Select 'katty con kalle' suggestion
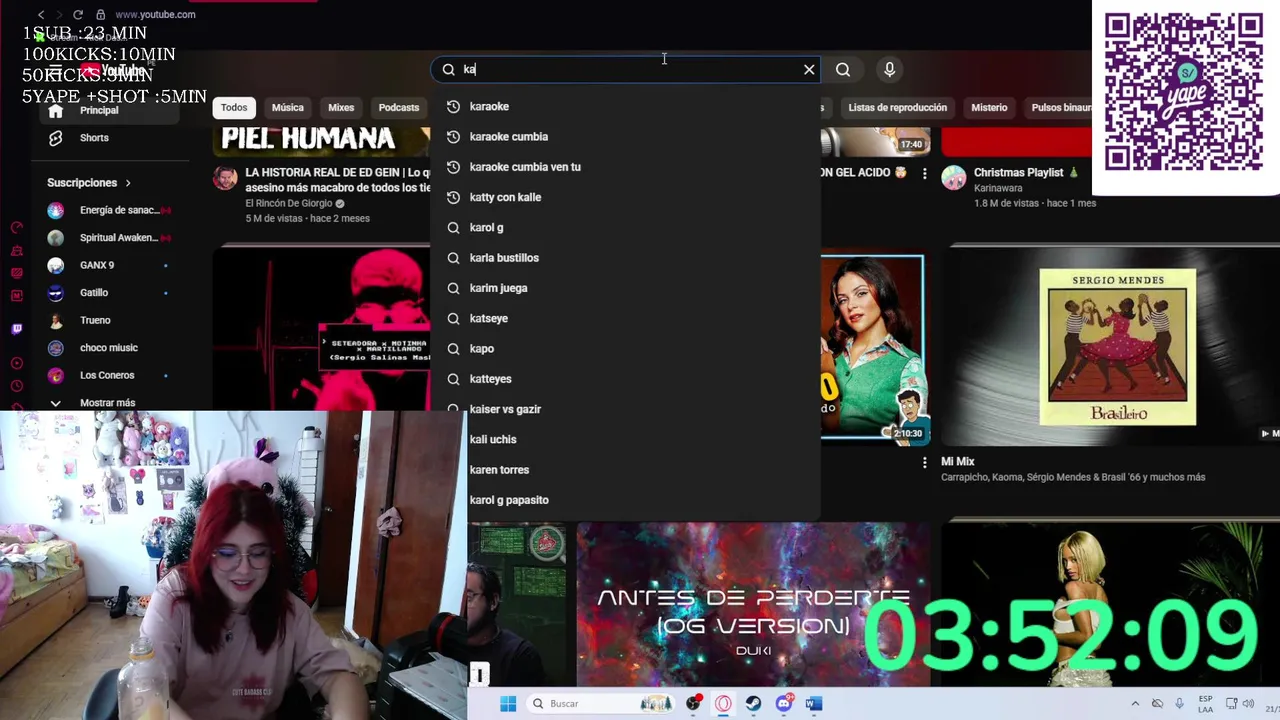The height and width of the screenshot is (720, 1280). click(625, 197)
